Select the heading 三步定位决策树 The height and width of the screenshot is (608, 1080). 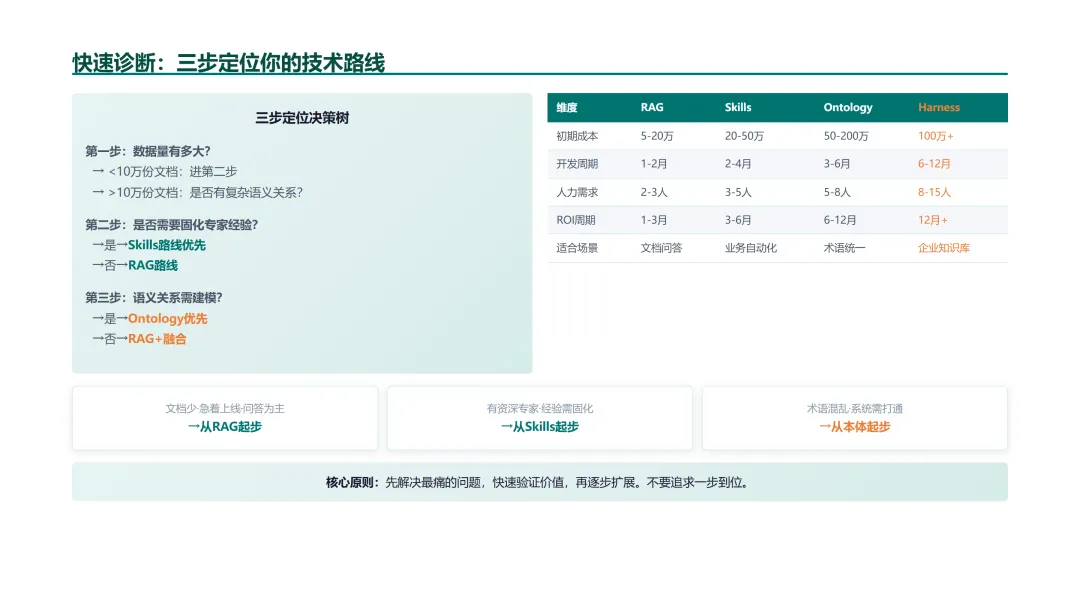tap(302, 118)
